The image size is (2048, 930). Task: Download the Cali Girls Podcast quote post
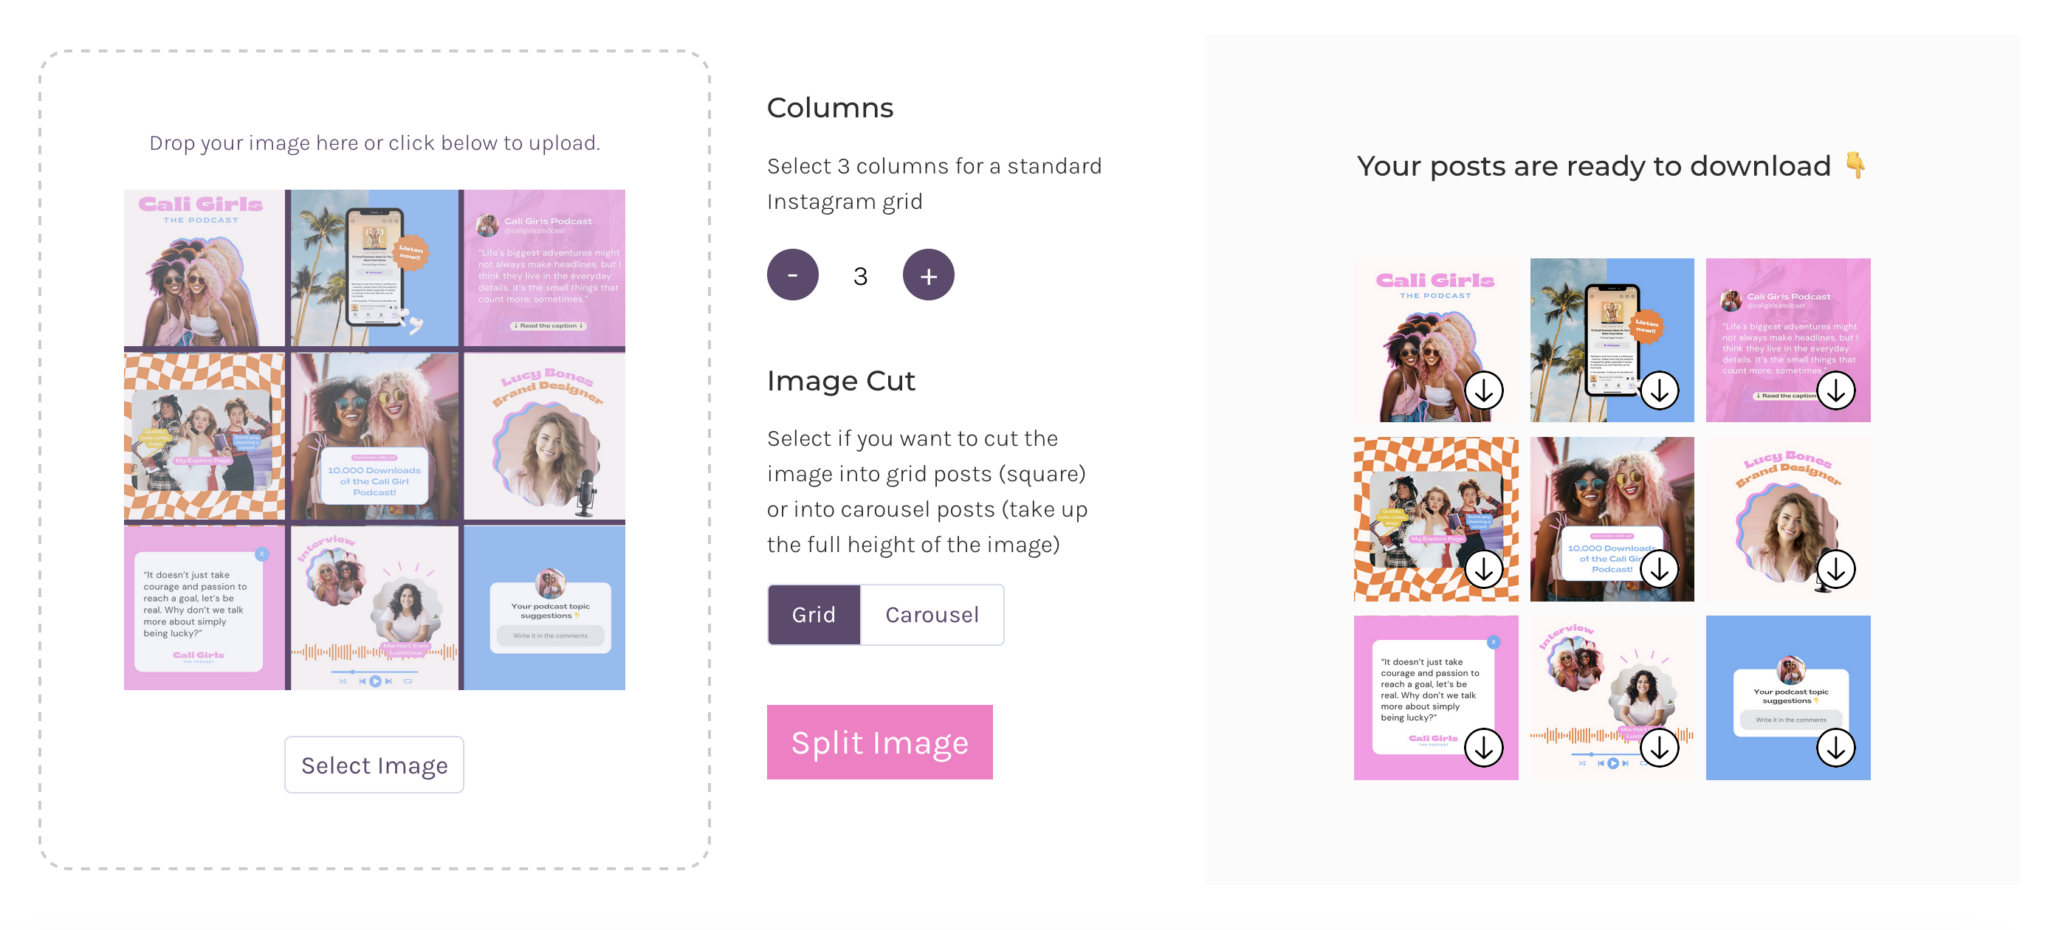[x=1834, y=391]
